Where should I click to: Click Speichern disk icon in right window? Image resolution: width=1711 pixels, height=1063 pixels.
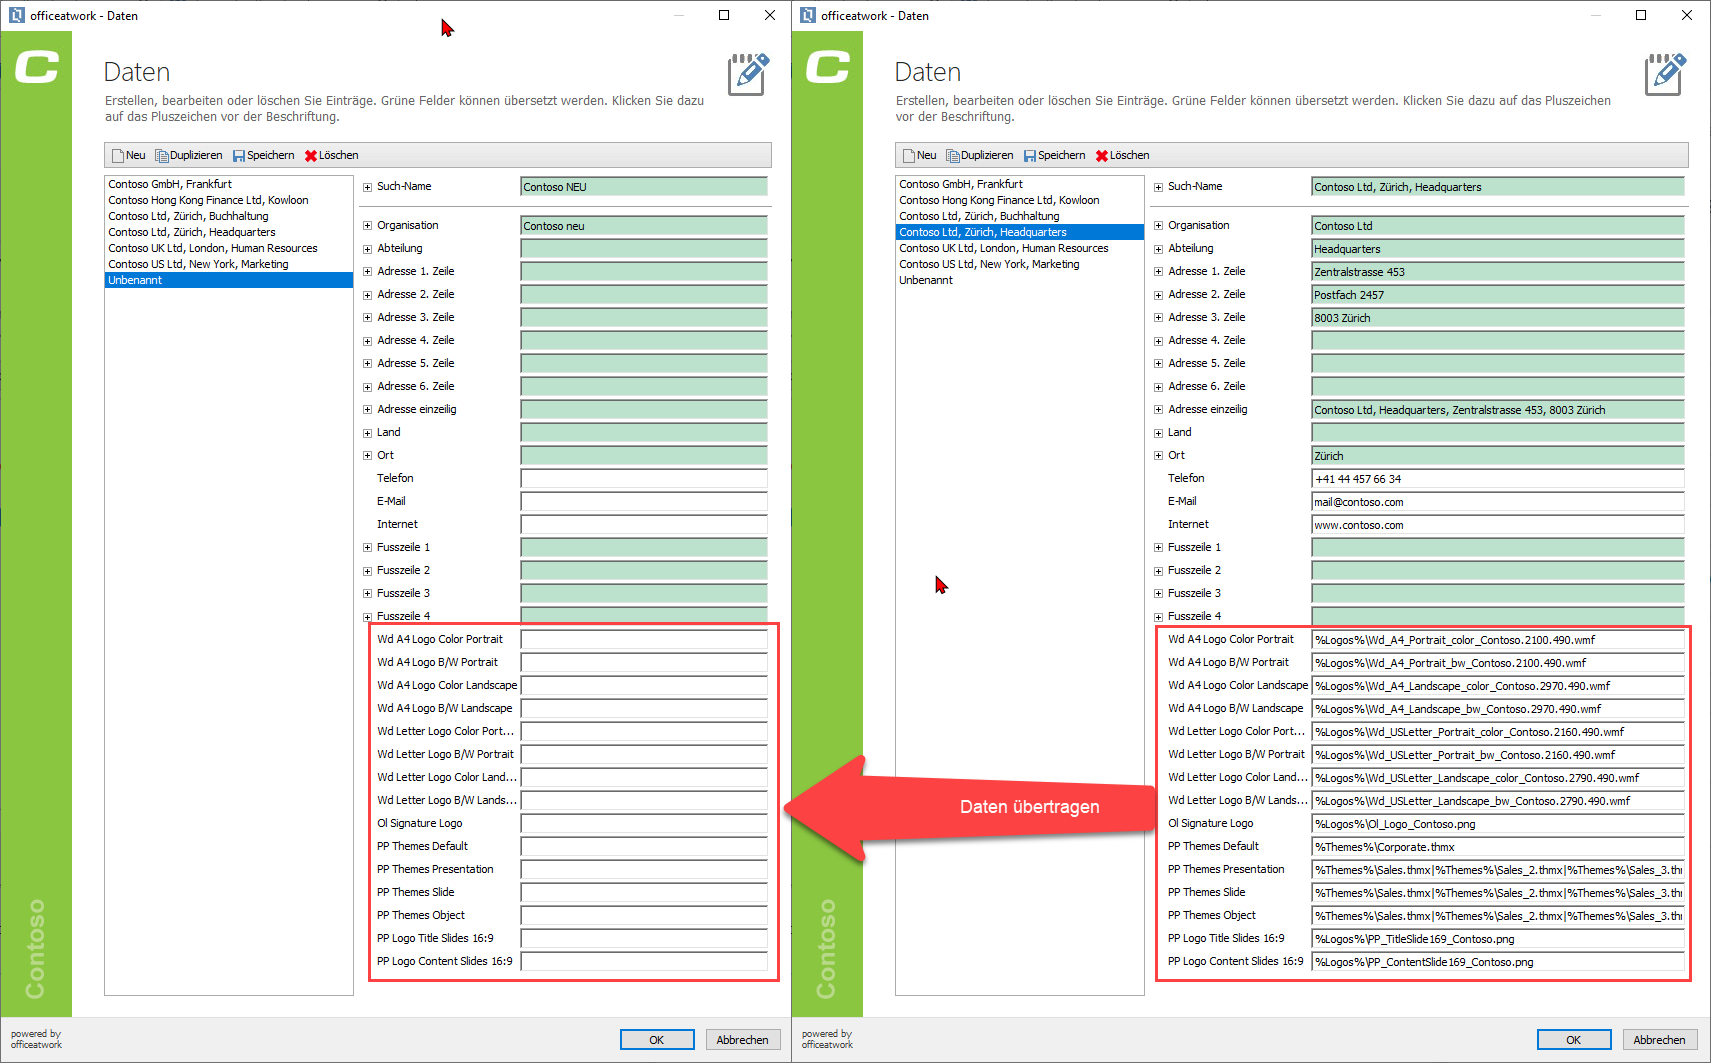[x=1030, y=156]
